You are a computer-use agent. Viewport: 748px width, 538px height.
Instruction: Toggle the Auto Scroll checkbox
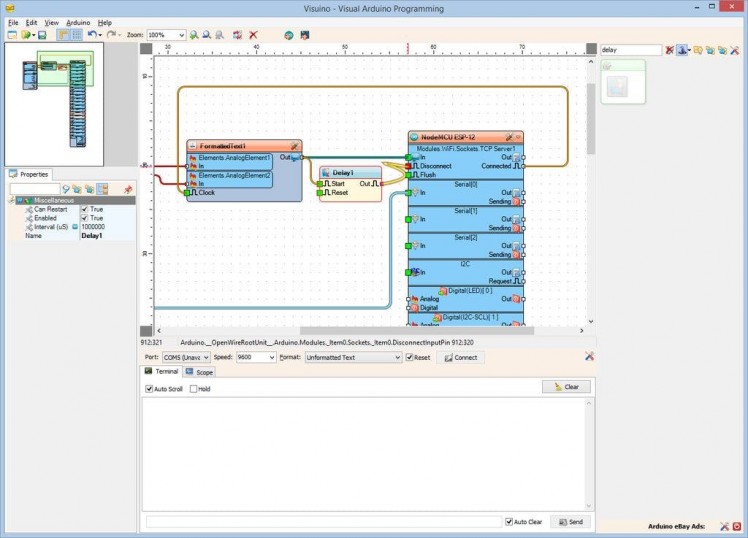point(150,389)
